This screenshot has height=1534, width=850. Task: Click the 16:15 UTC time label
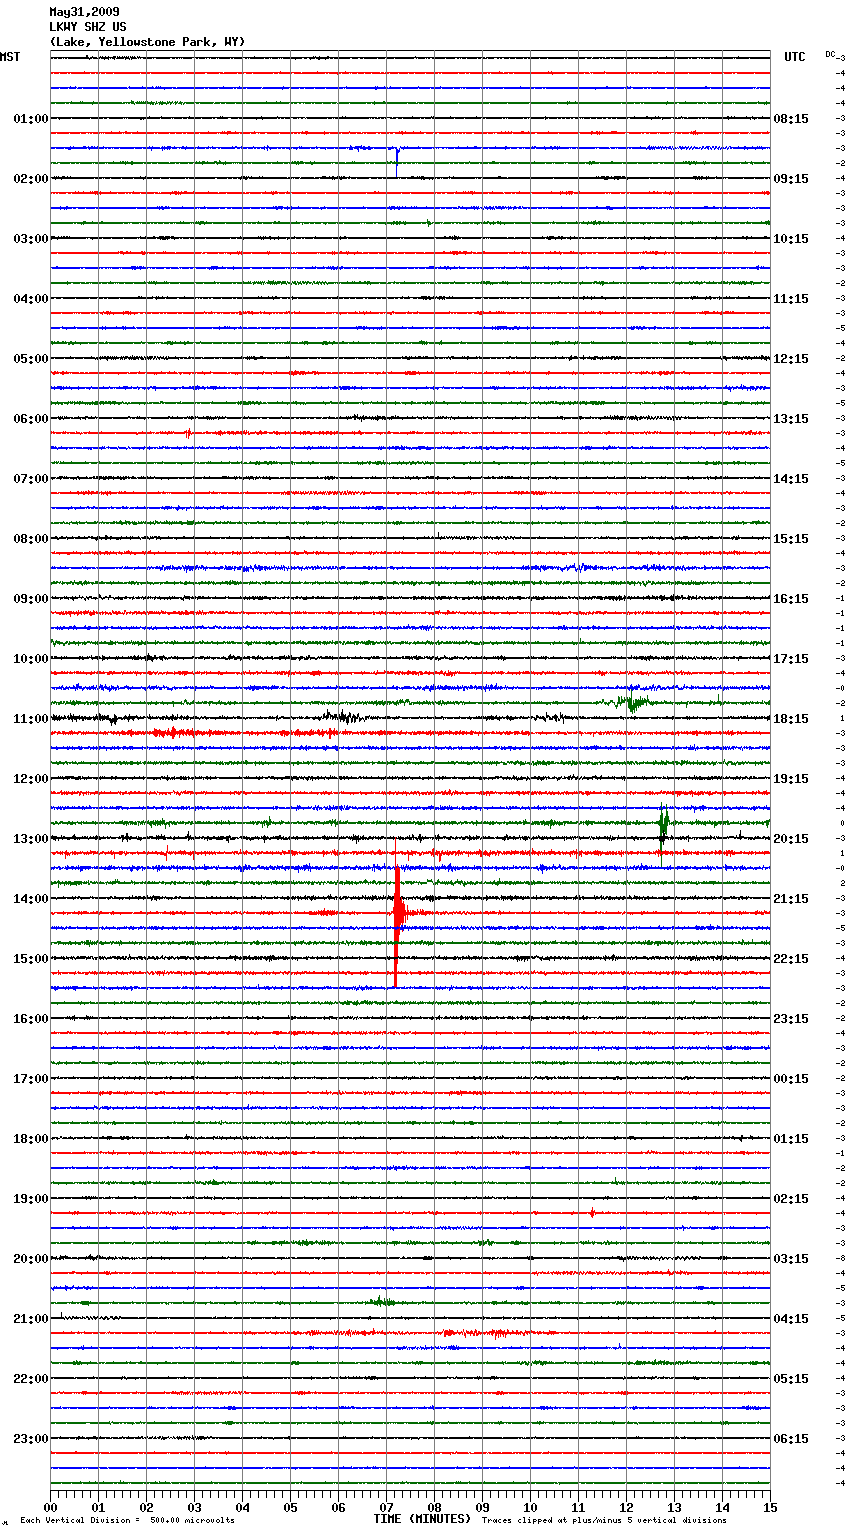[x=791, y=599]
